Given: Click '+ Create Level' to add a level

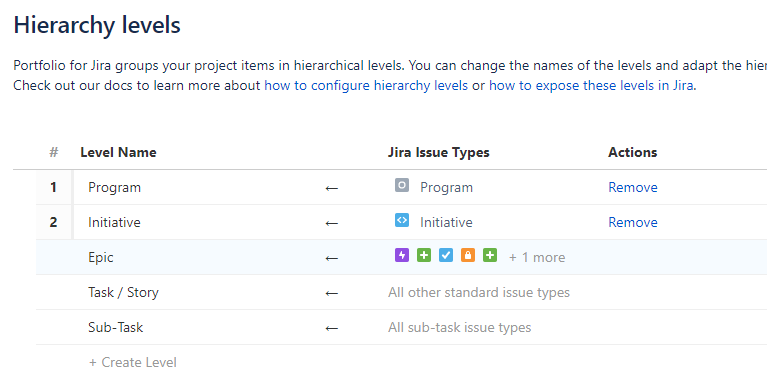Looking at the screenshot, I should click(133, 363).
